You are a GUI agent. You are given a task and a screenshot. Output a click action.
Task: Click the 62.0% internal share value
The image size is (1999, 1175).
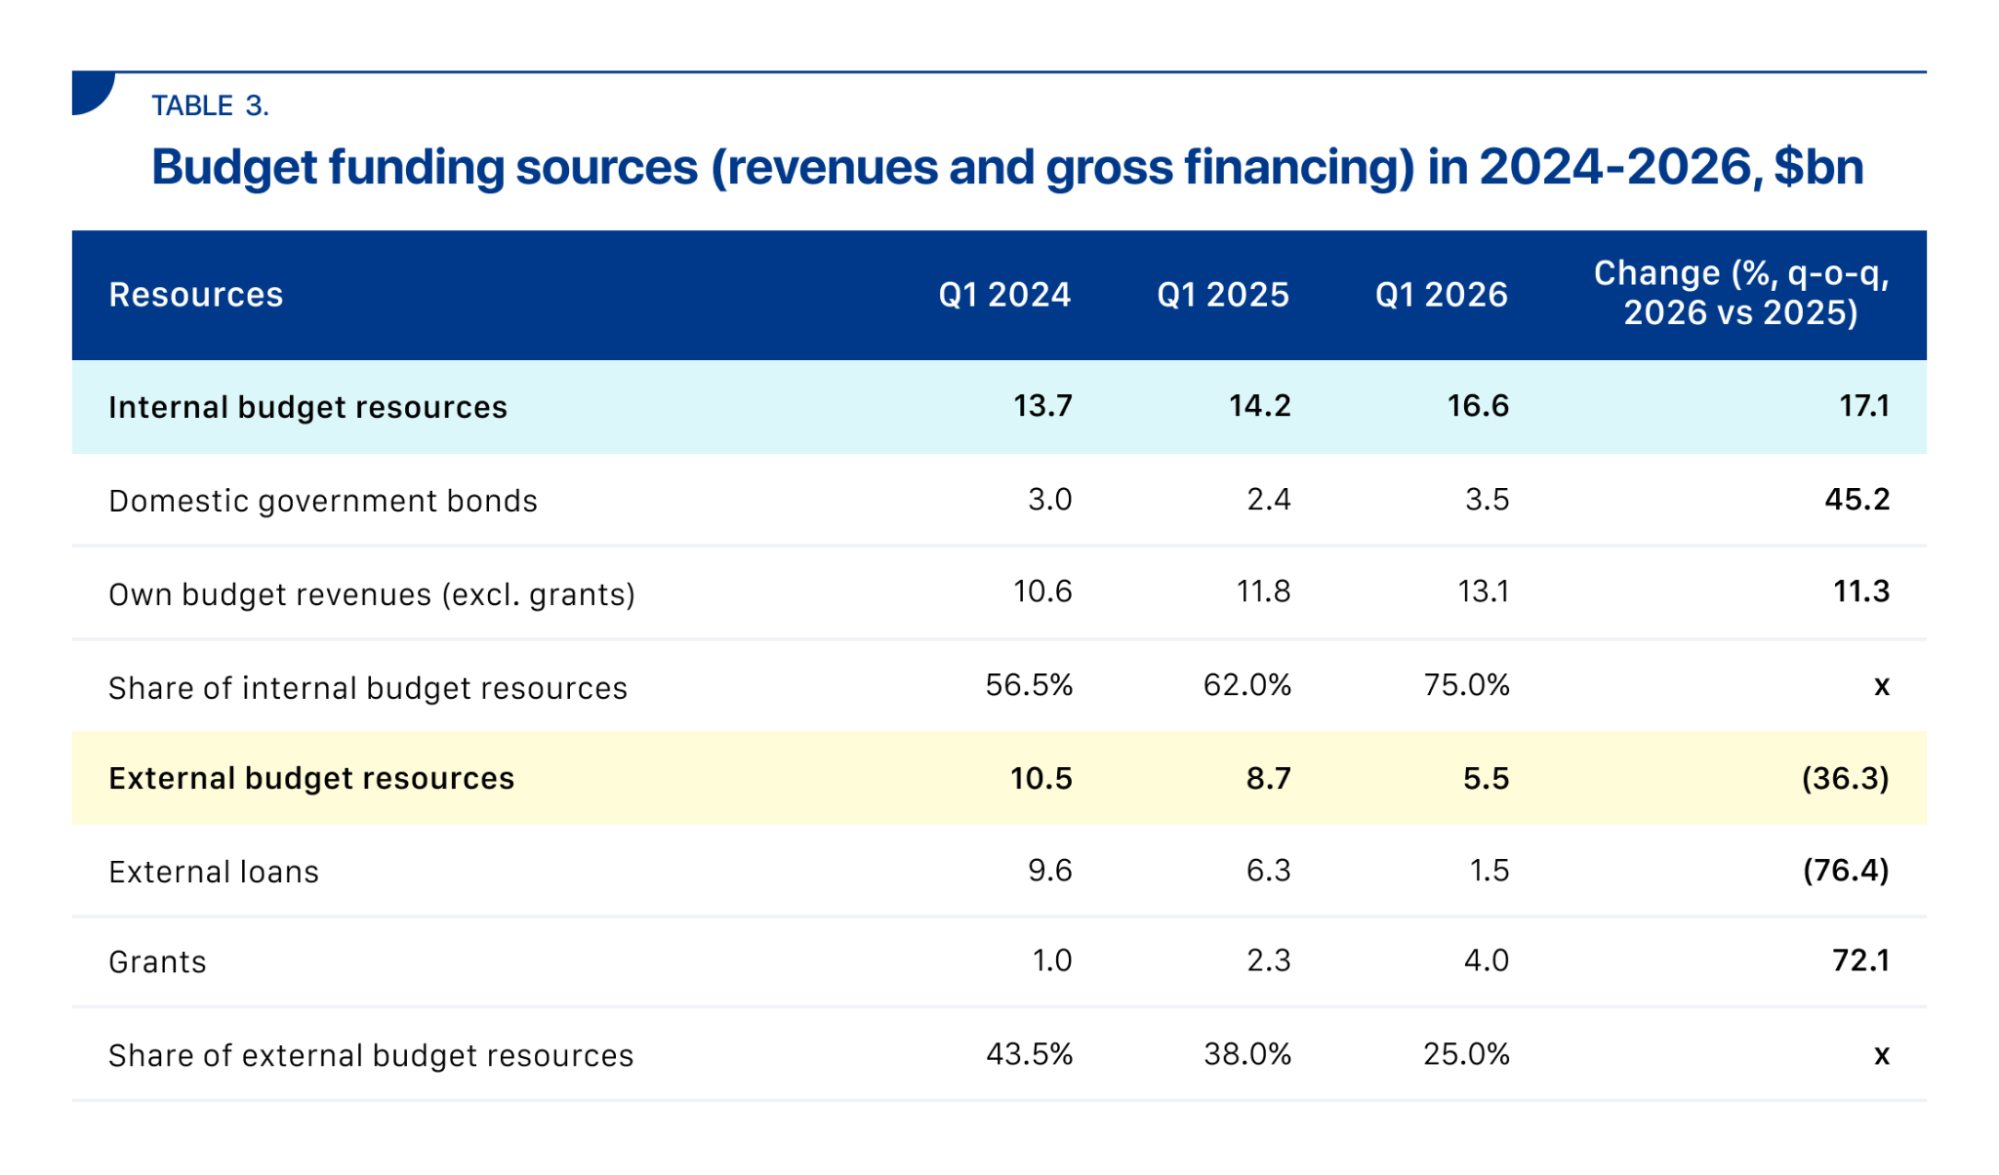(1247, 685)
